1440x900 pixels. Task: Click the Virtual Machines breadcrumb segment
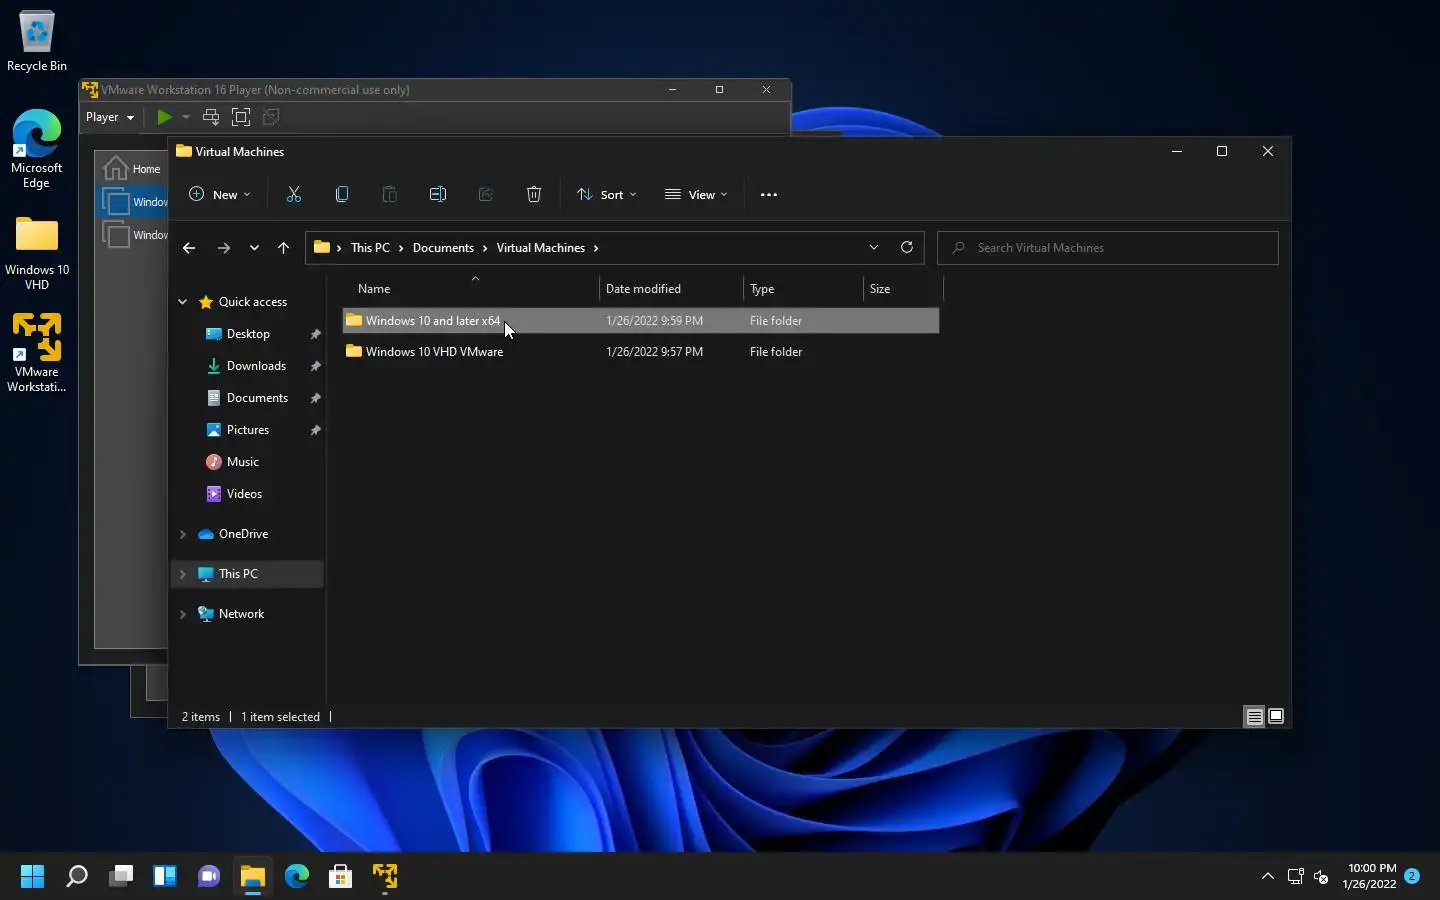tap(541, 248)
